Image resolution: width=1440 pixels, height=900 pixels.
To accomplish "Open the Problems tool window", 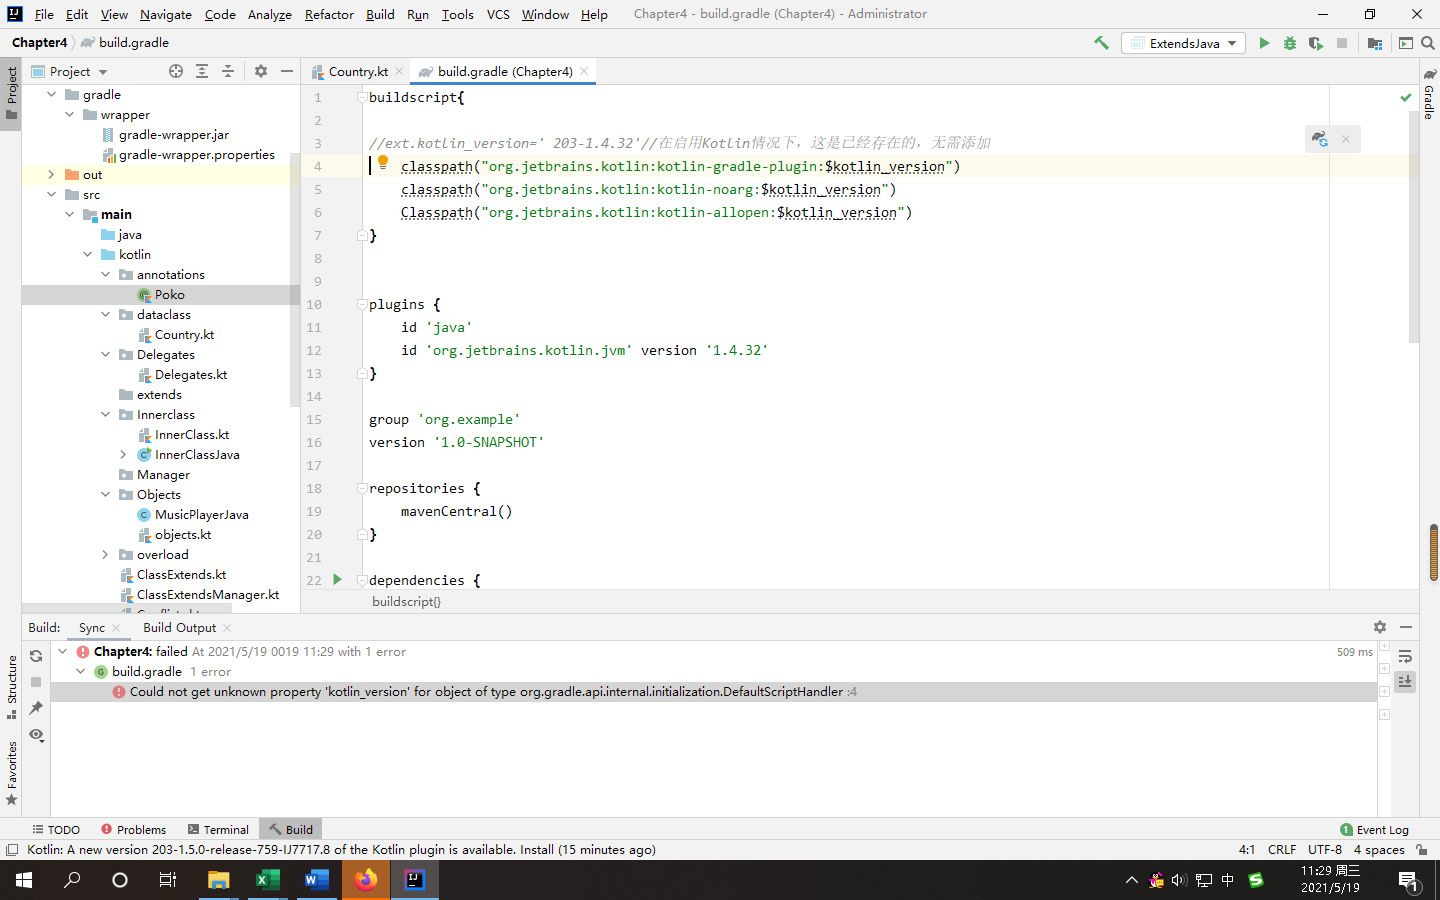I will [x=133, y=829].
